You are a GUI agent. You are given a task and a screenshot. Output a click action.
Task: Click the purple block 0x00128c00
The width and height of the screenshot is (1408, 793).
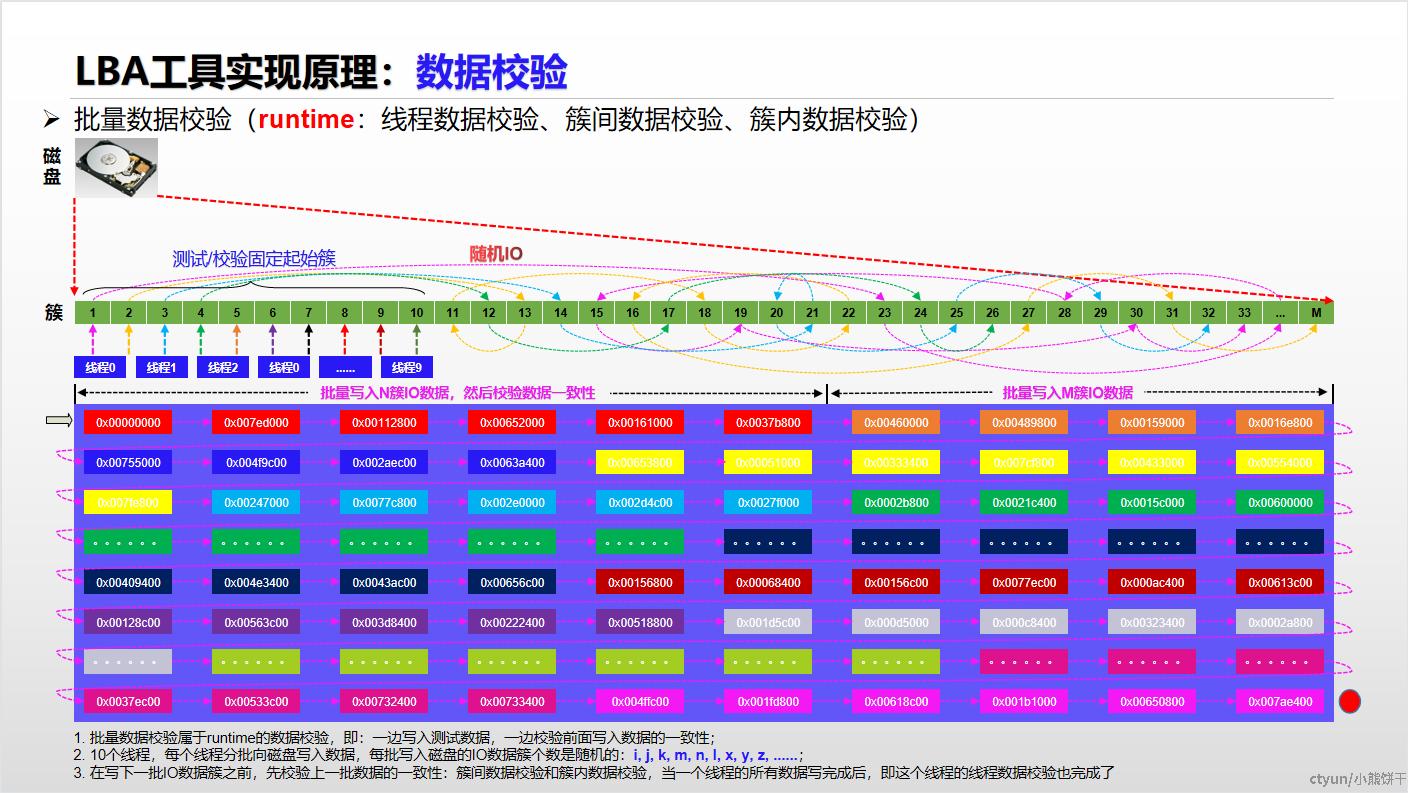point(128,622)
